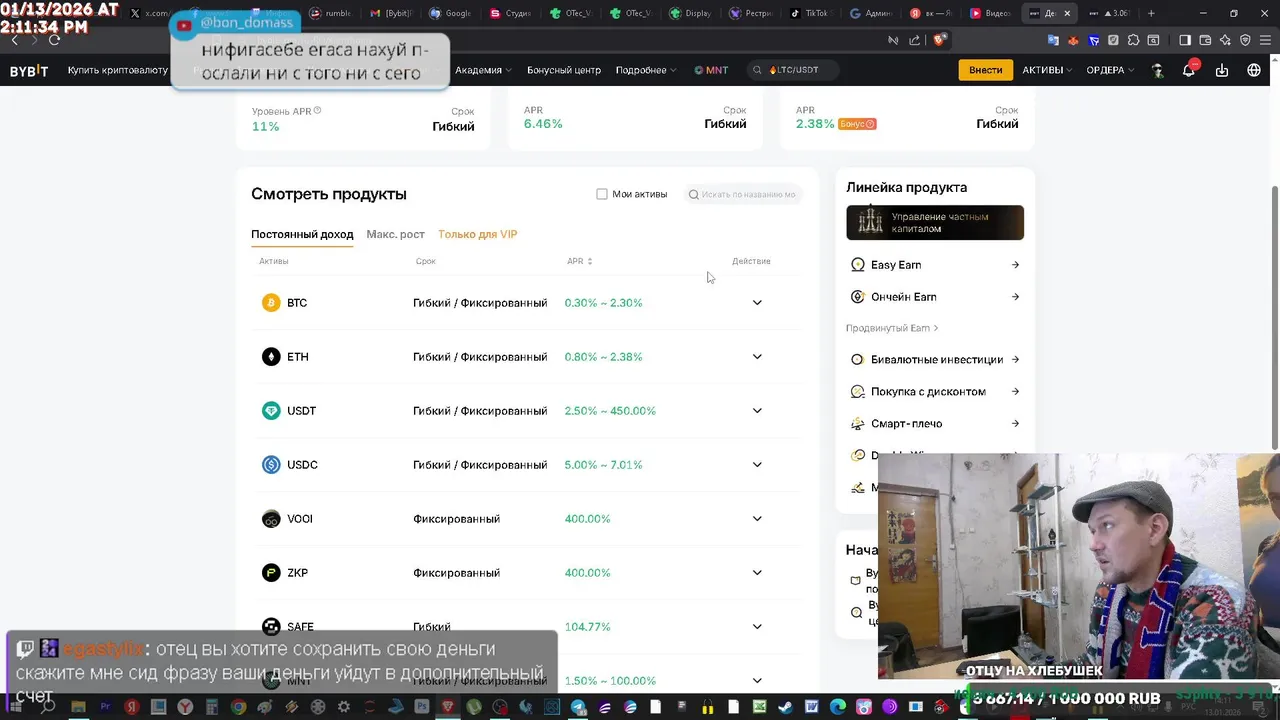Open the ОРДЕРА dropdown menu
The height and width of the screenshot is (720, 1280).
point(1110,70)
